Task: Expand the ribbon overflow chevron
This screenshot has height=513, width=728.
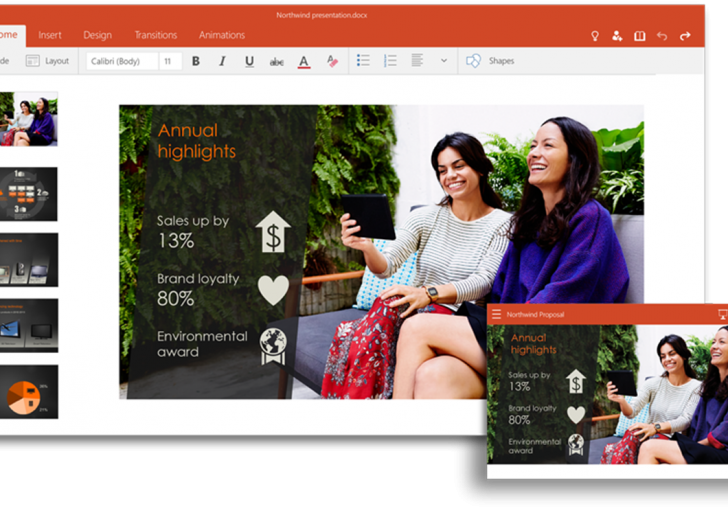Action: [444, 61]
